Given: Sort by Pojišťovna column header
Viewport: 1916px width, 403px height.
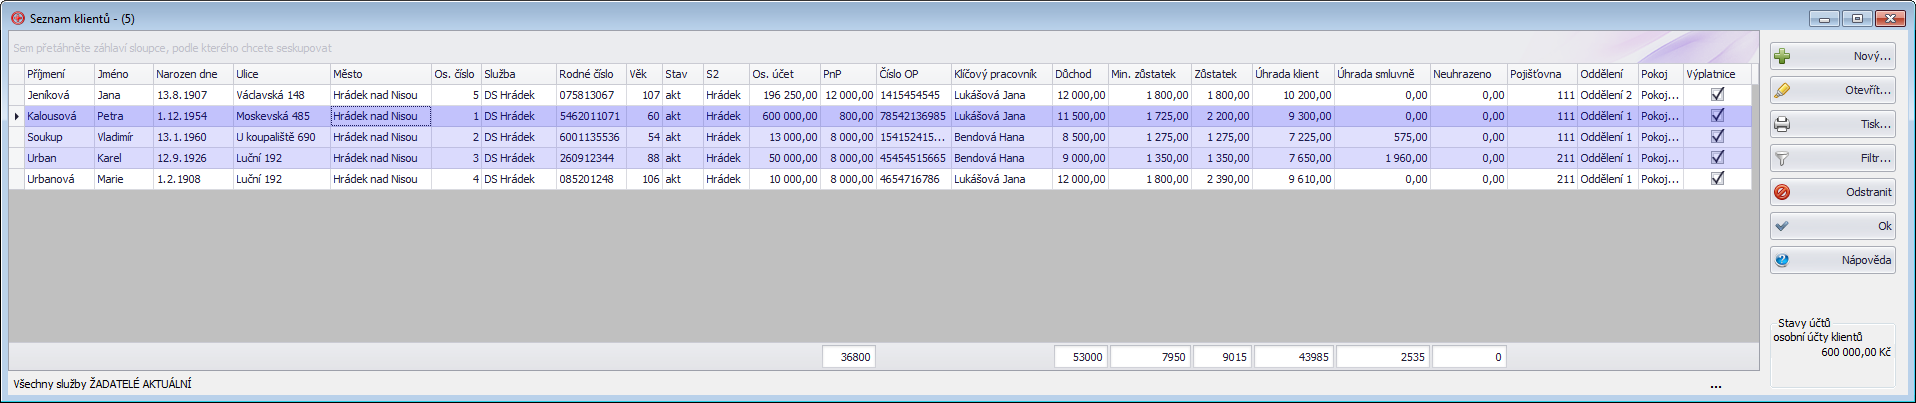Looking at the screenshot, I should pyautogui.click(x=1542, y=74).
